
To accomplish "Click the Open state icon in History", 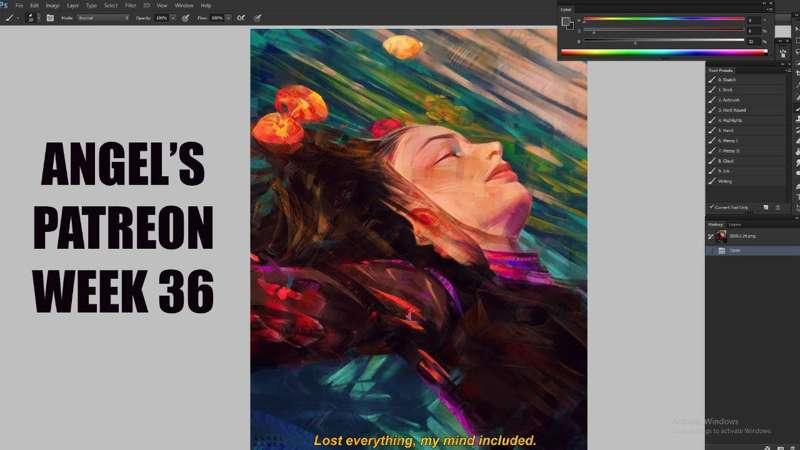I will click(x=721, y=251).
